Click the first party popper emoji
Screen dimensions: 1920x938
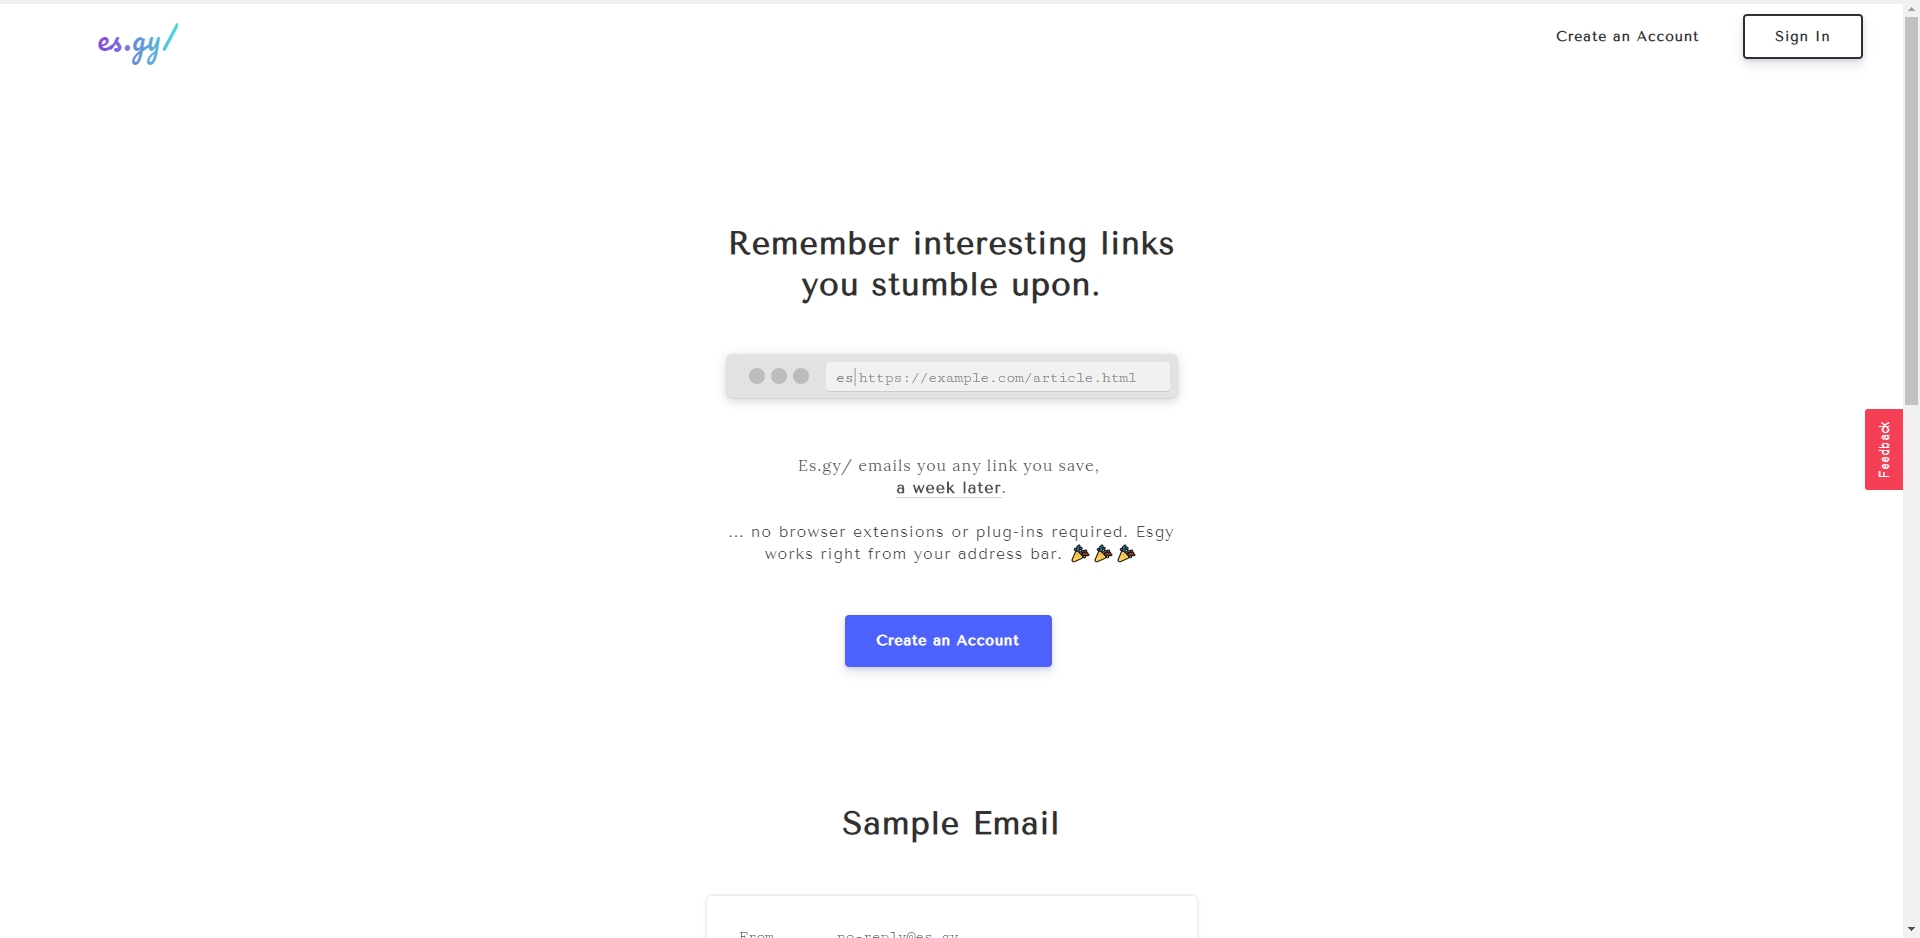[x=1080, y=553]
